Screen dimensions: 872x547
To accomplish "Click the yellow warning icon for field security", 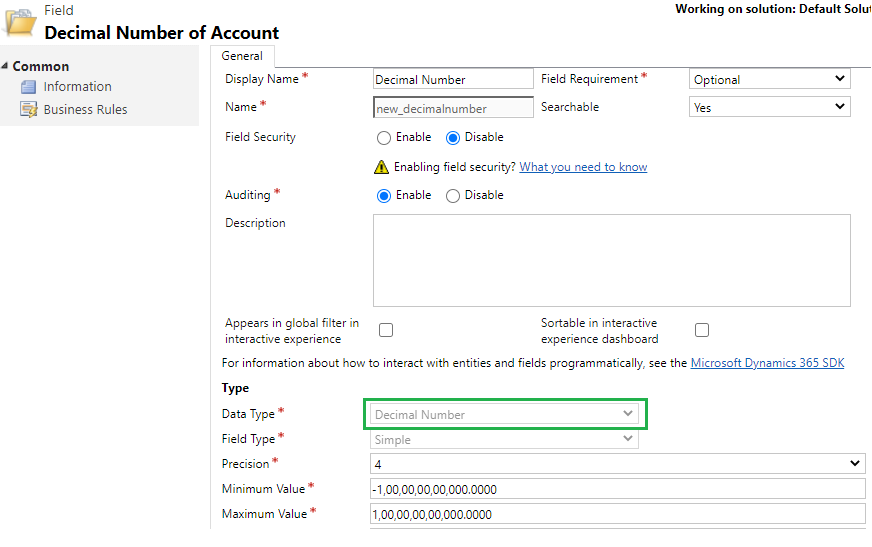I will coord(382,167).
